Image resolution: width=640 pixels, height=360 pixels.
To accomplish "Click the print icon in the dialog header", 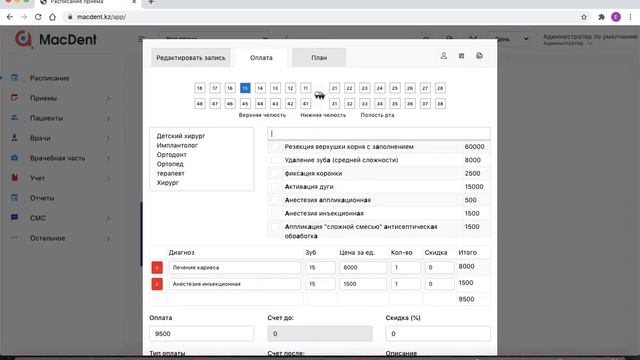I will click(x=479, y=56).
